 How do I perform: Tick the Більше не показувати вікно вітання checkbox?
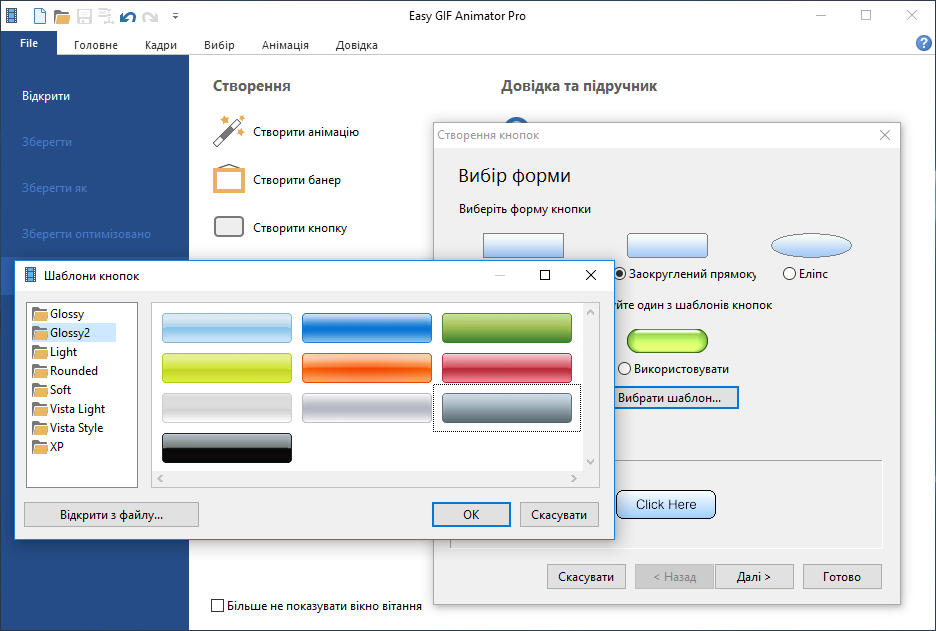coord(217,606)
